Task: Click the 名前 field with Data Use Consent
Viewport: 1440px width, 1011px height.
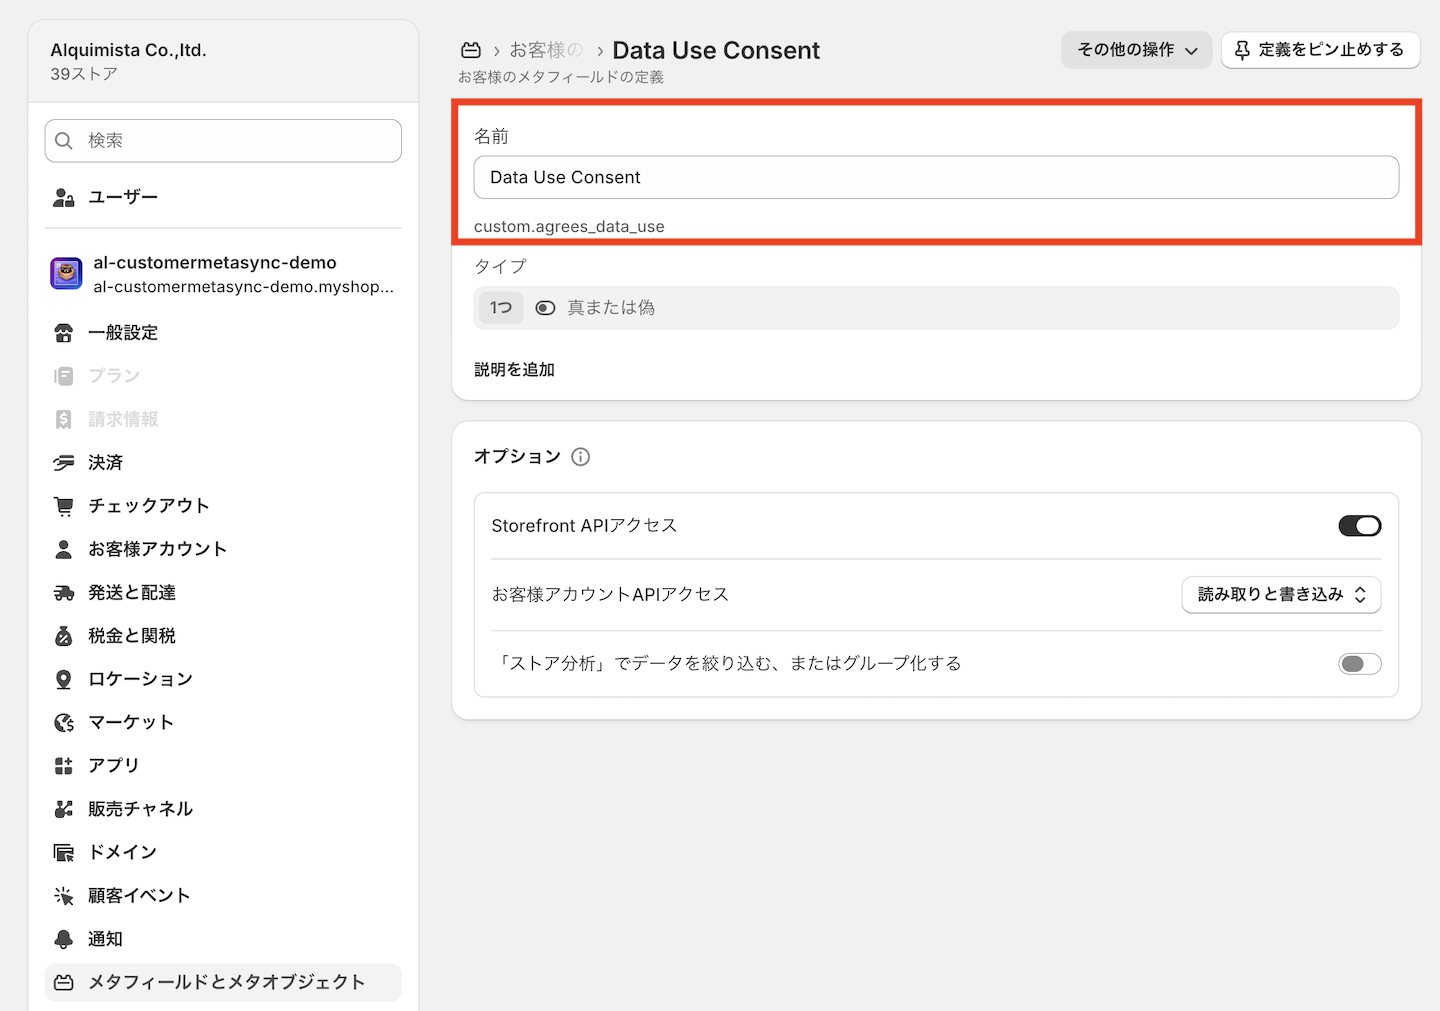Action: [x=936, y=177]
